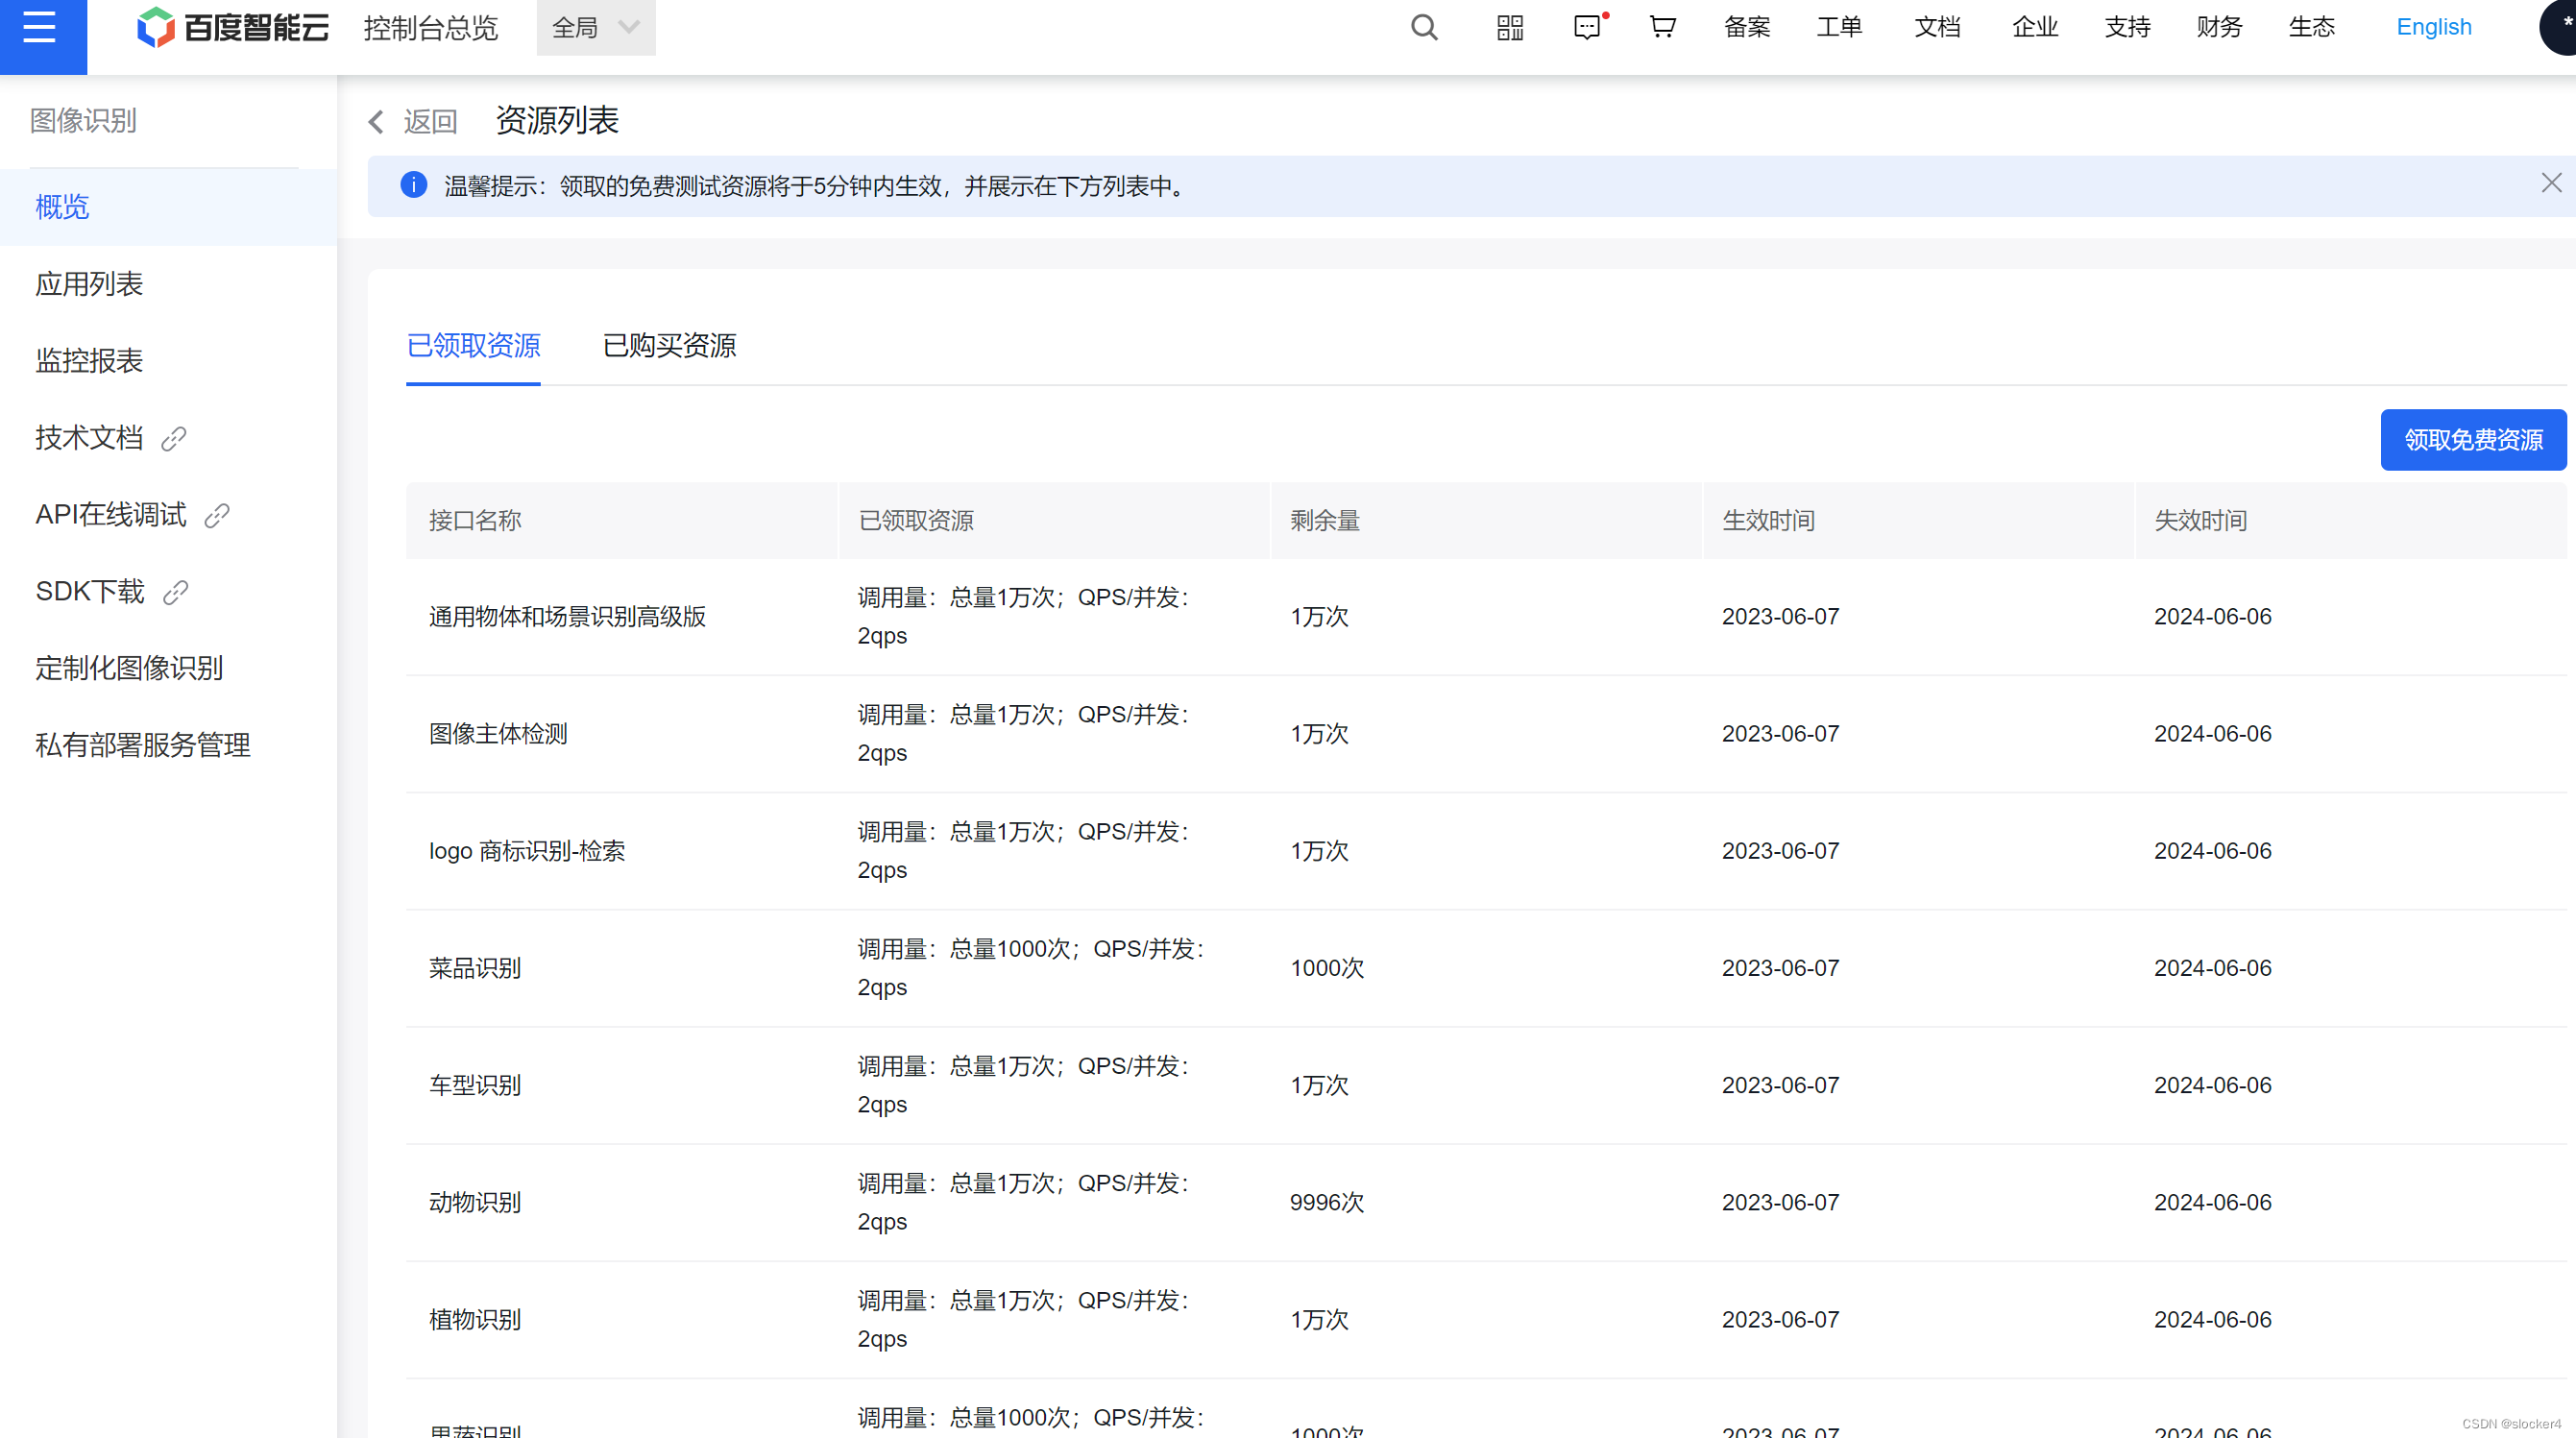
Task: Open the products grid icon
Action: (1509, 27)
